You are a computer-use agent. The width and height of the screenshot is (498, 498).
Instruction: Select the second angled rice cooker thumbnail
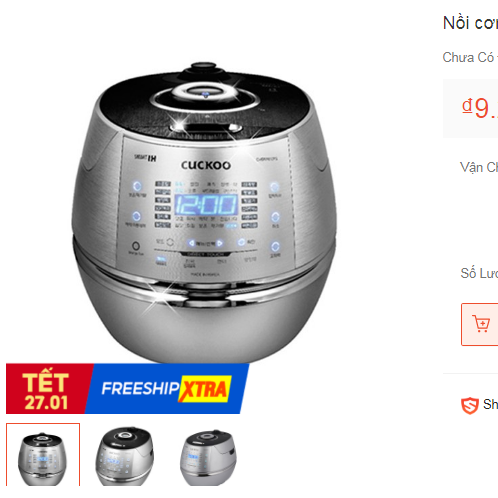125,455
